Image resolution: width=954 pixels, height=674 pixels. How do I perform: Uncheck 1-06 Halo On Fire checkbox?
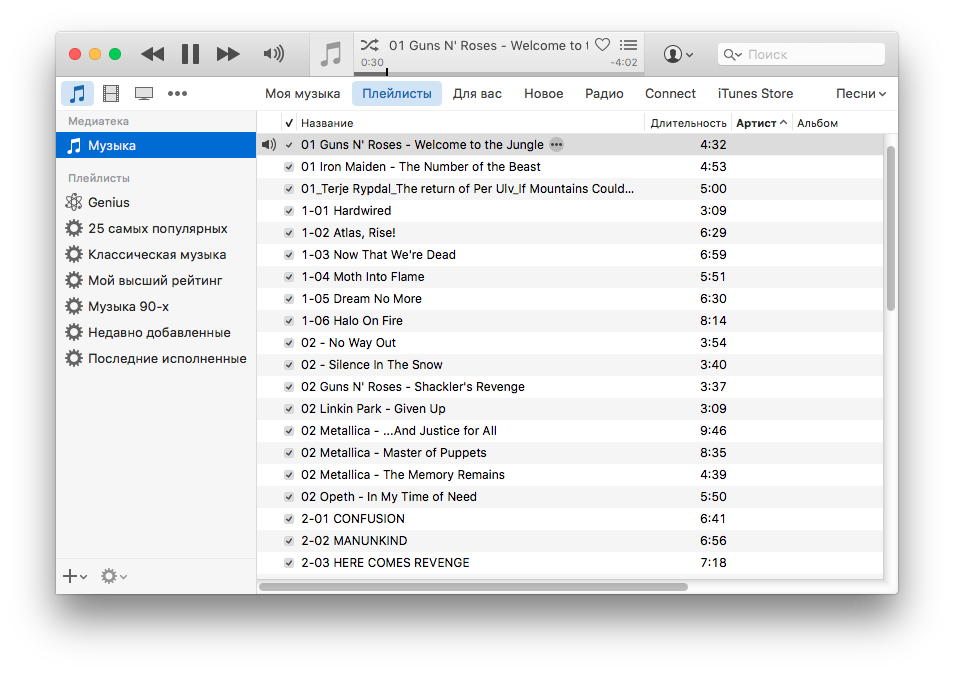click(x=289, y=321)
